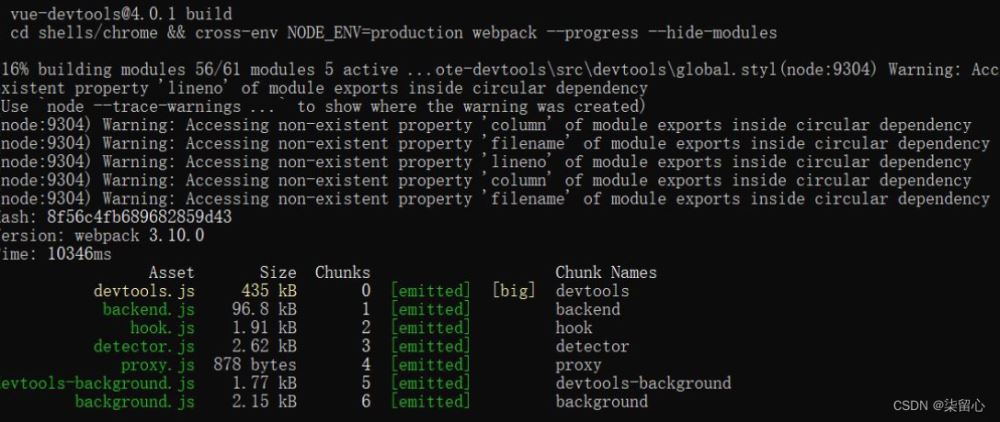Click the Asset column header
This screenshot has width=1000, height=422.
click(172, 273)
